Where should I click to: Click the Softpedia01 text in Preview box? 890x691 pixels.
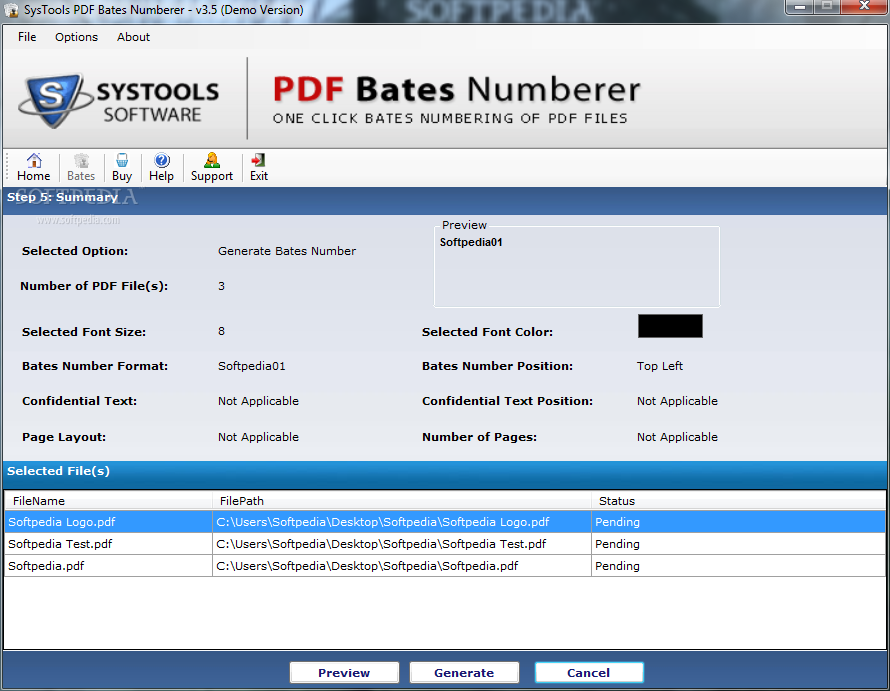(x=471, y=242)
